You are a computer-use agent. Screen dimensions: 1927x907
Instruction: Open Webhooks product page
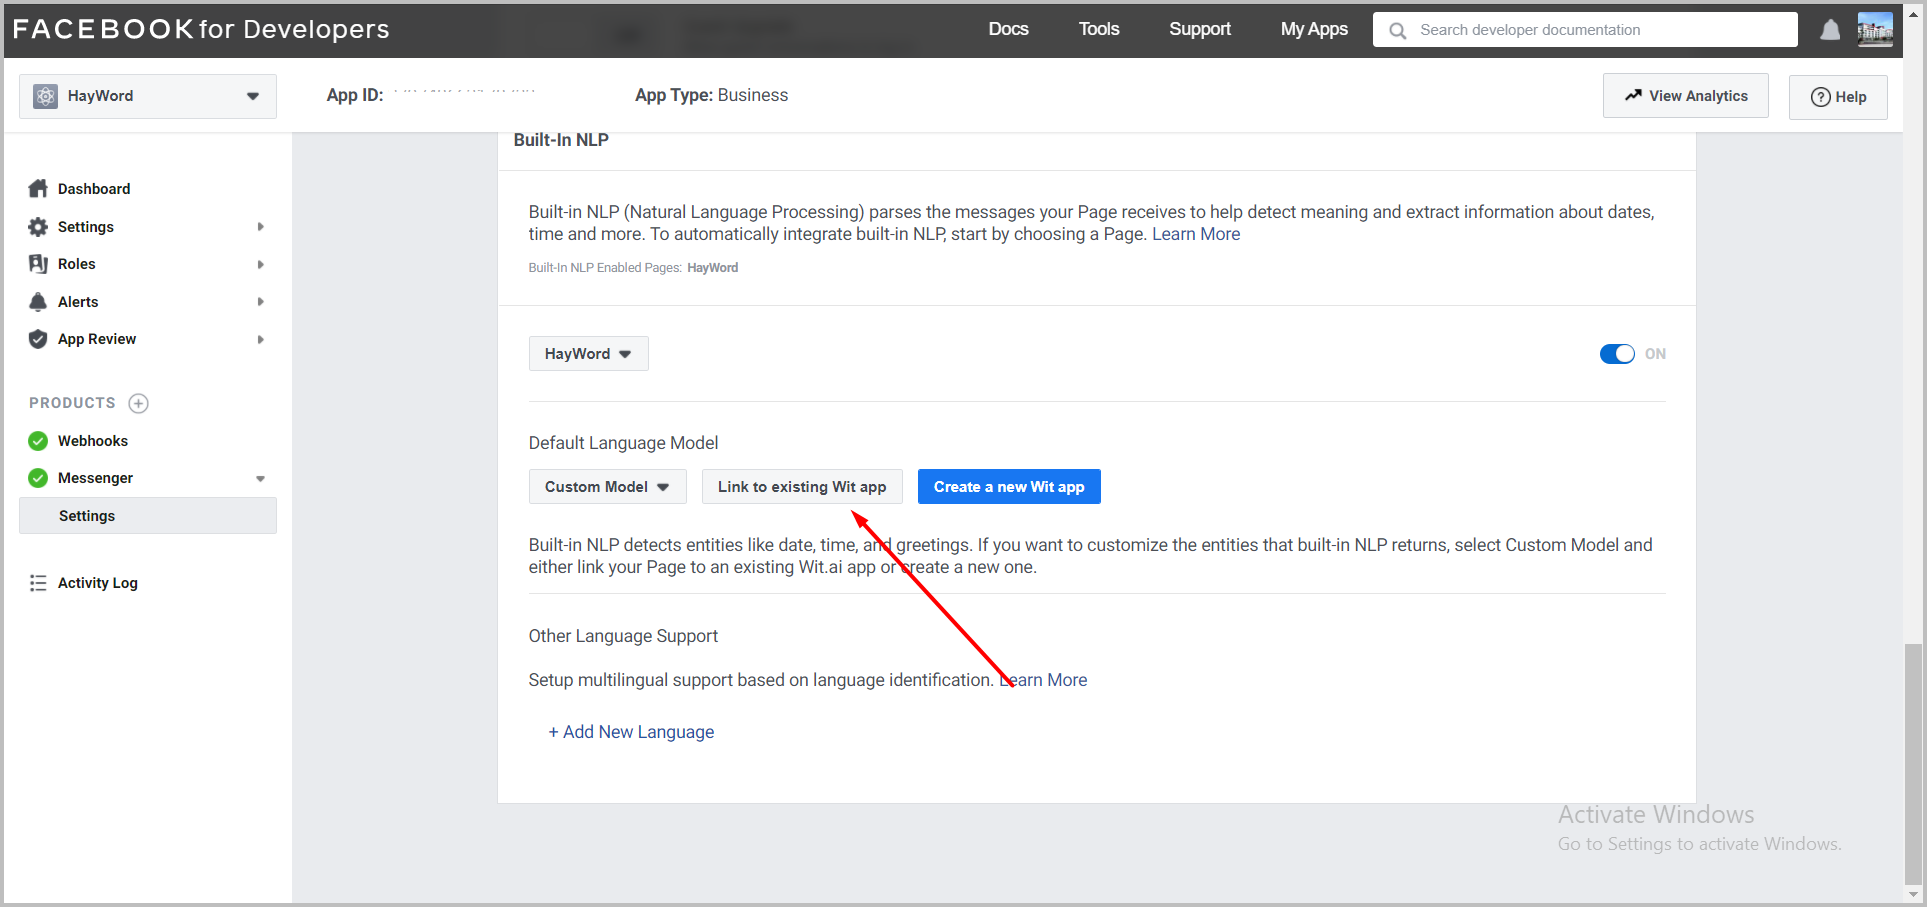(x=93, y=441)
